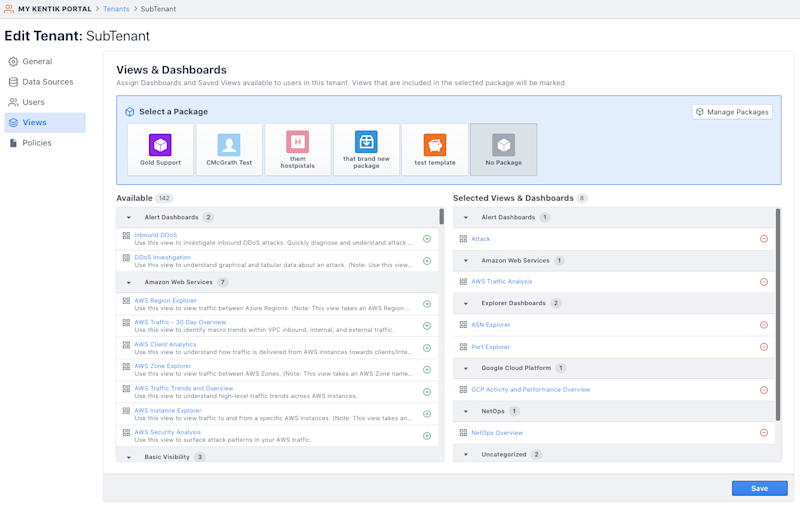Image resolution: width=800 pixels, height=508 pixels.
Task: Remove Attack from selected views
Action: click(x=764, y=239)
